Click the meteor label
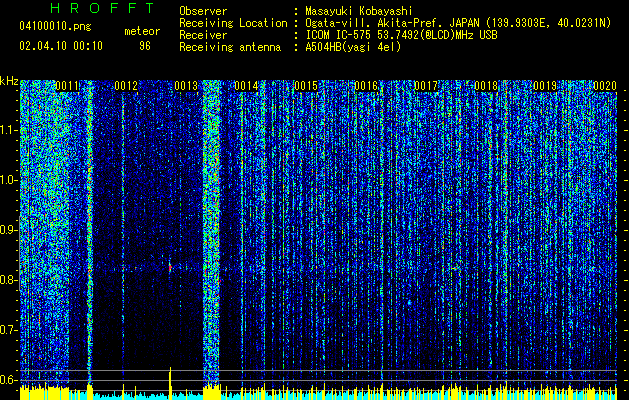Screen dimensions: 629x400 (142, 31)
